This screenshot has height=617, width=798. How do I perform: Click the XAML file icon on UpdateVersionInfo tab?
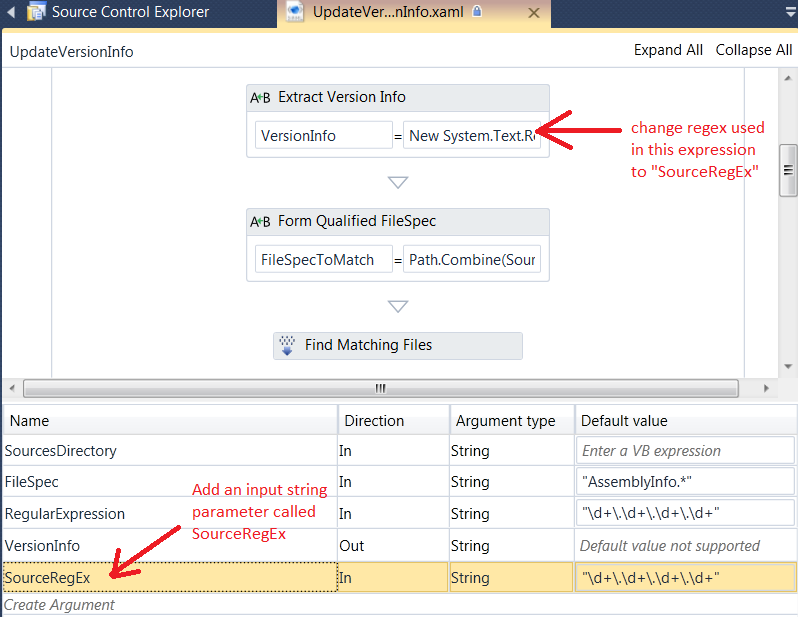(295, 11)
